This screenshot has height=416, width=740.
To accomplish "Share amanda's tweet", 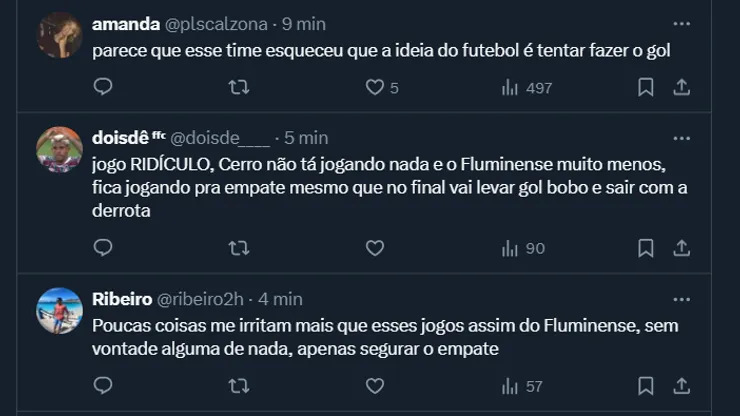I will click(681, 87).
